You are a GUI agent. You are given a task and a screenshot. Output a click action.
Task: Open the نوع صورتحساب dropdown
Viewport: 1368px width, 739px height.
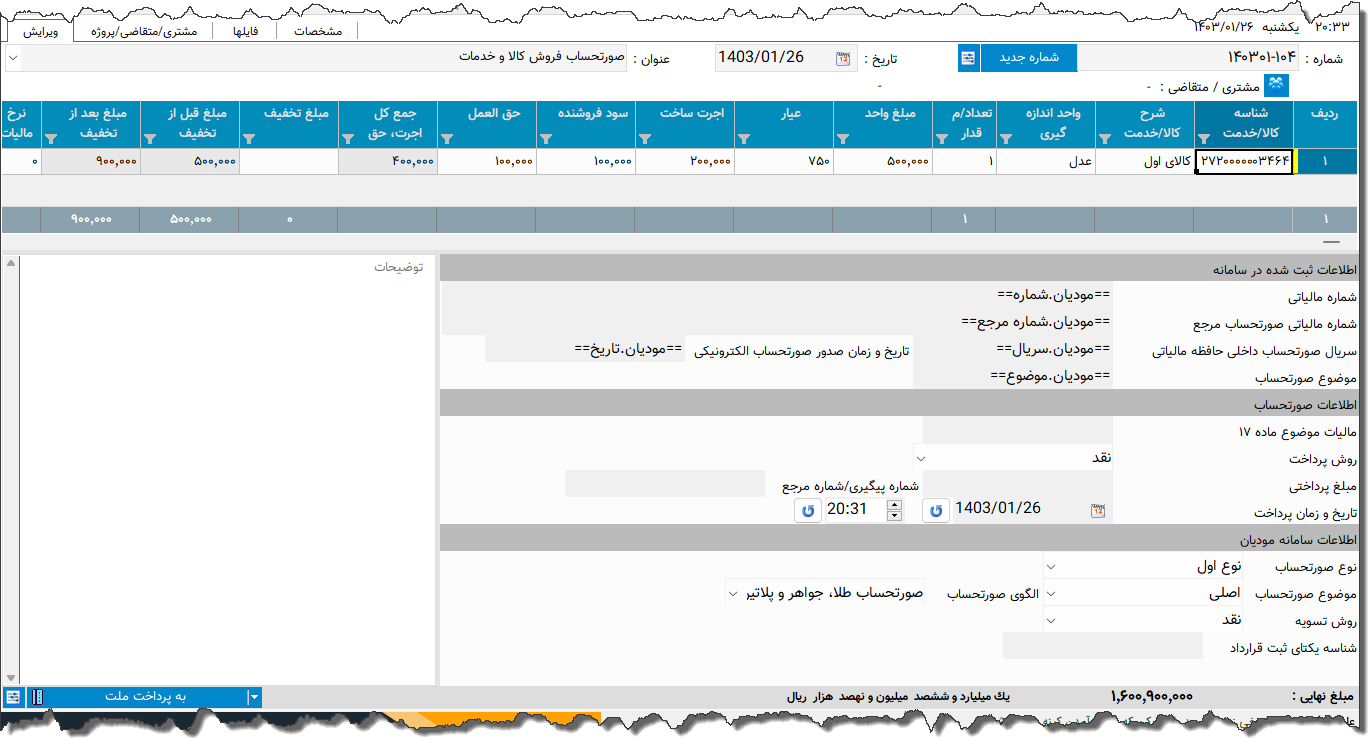tap(1050, 566)
